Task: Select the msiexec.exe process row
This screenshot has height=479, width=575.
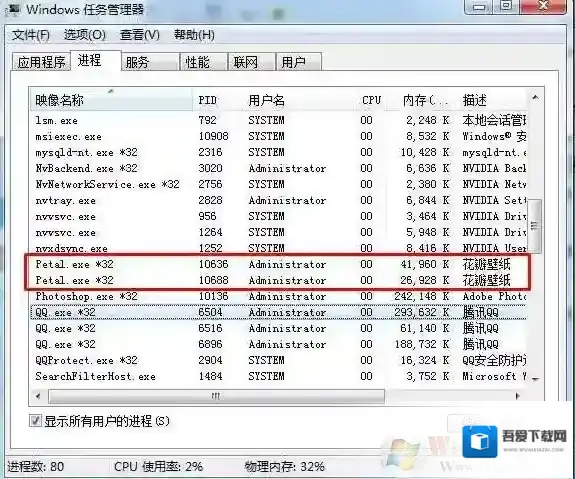Action: [279, 136]
